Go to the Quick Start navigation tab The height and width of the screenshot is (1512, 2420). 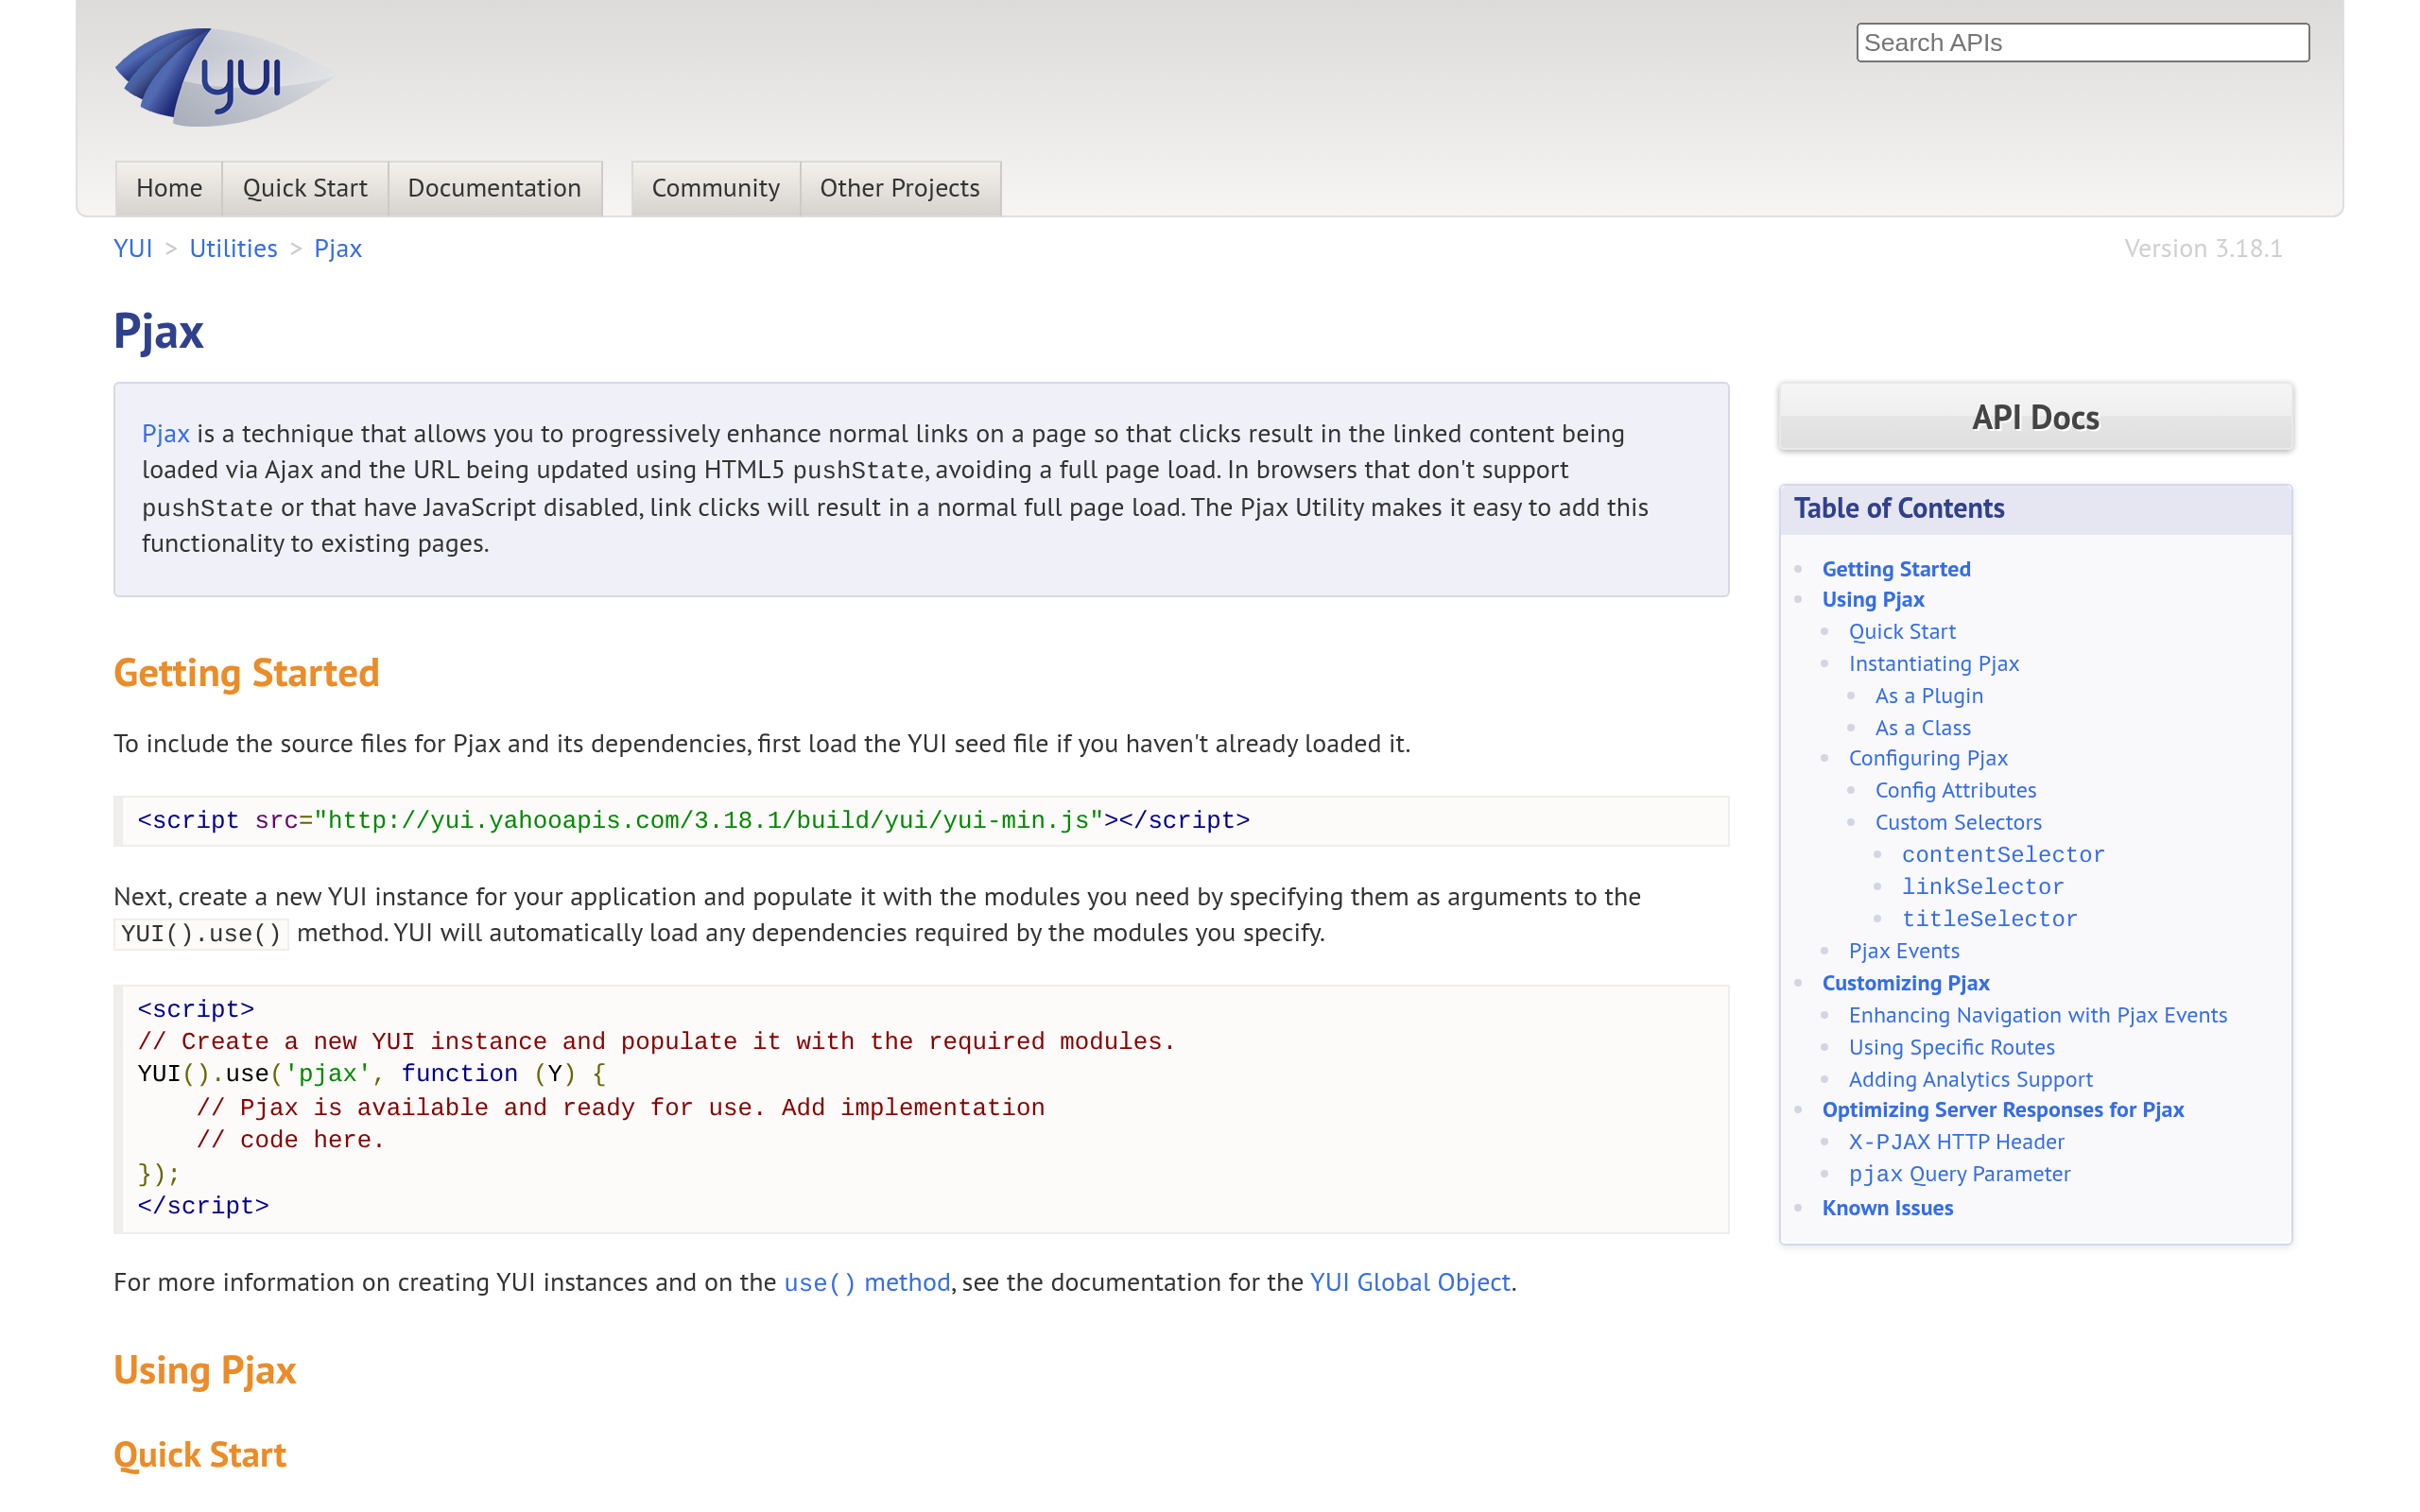point(305,188)
